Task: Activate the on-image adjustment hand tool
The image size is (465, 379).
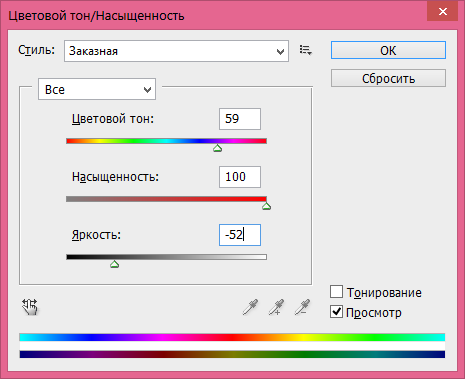Action: click(x=30, y=307)
